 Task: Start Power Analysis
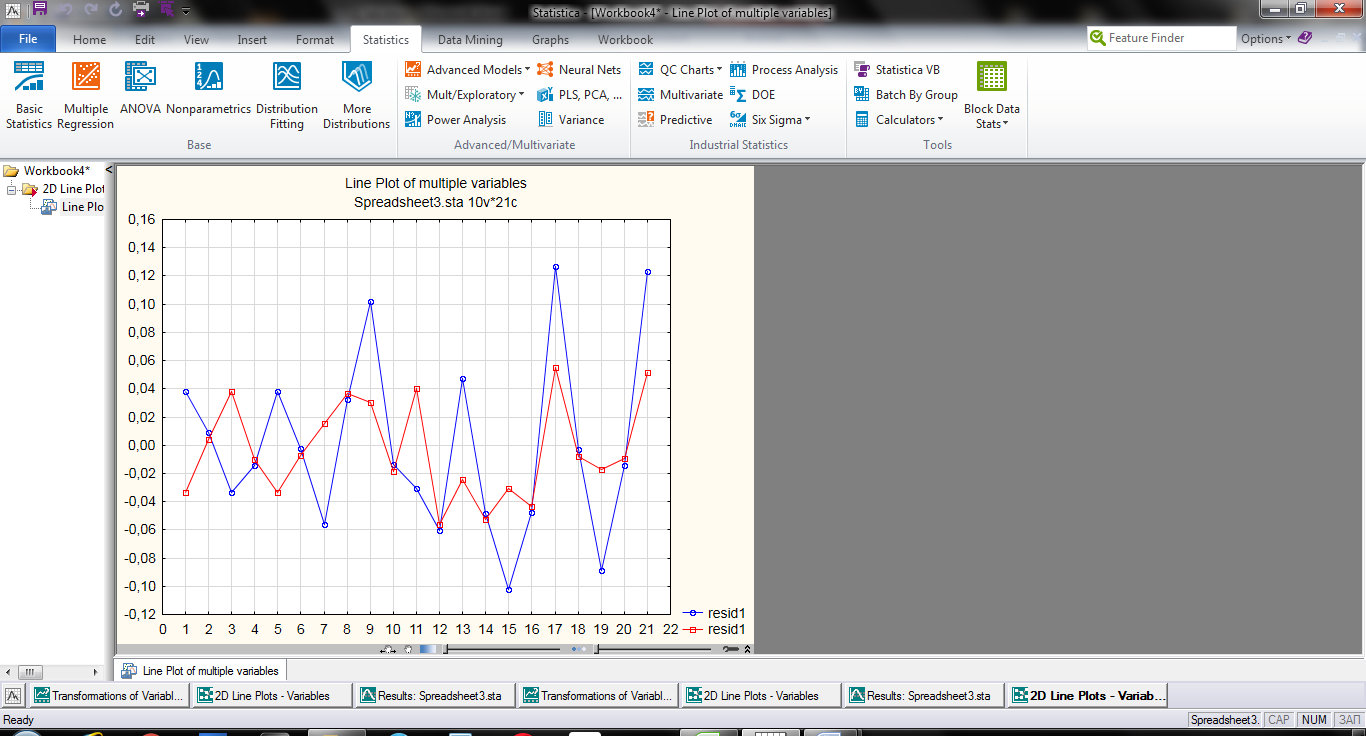click(x=455, y=120)
